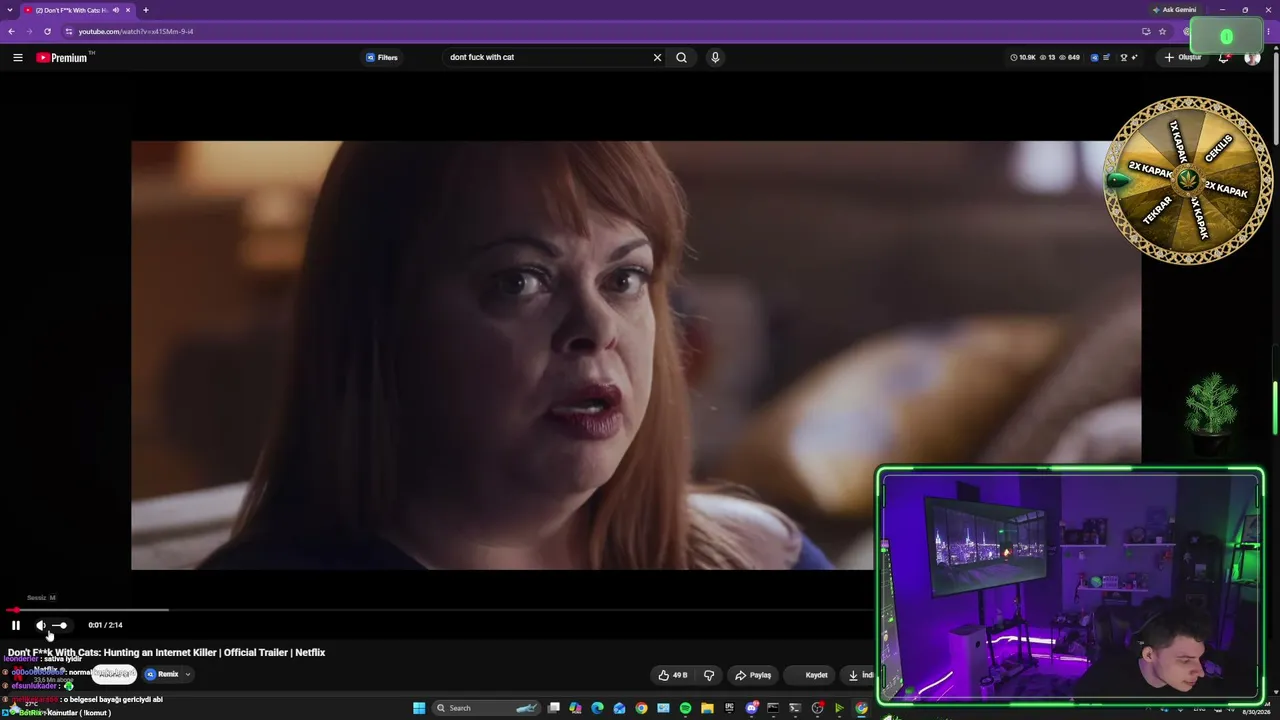Click the install/cast screen icon in address bar

pyautogui.click(x=1146, y=31)
